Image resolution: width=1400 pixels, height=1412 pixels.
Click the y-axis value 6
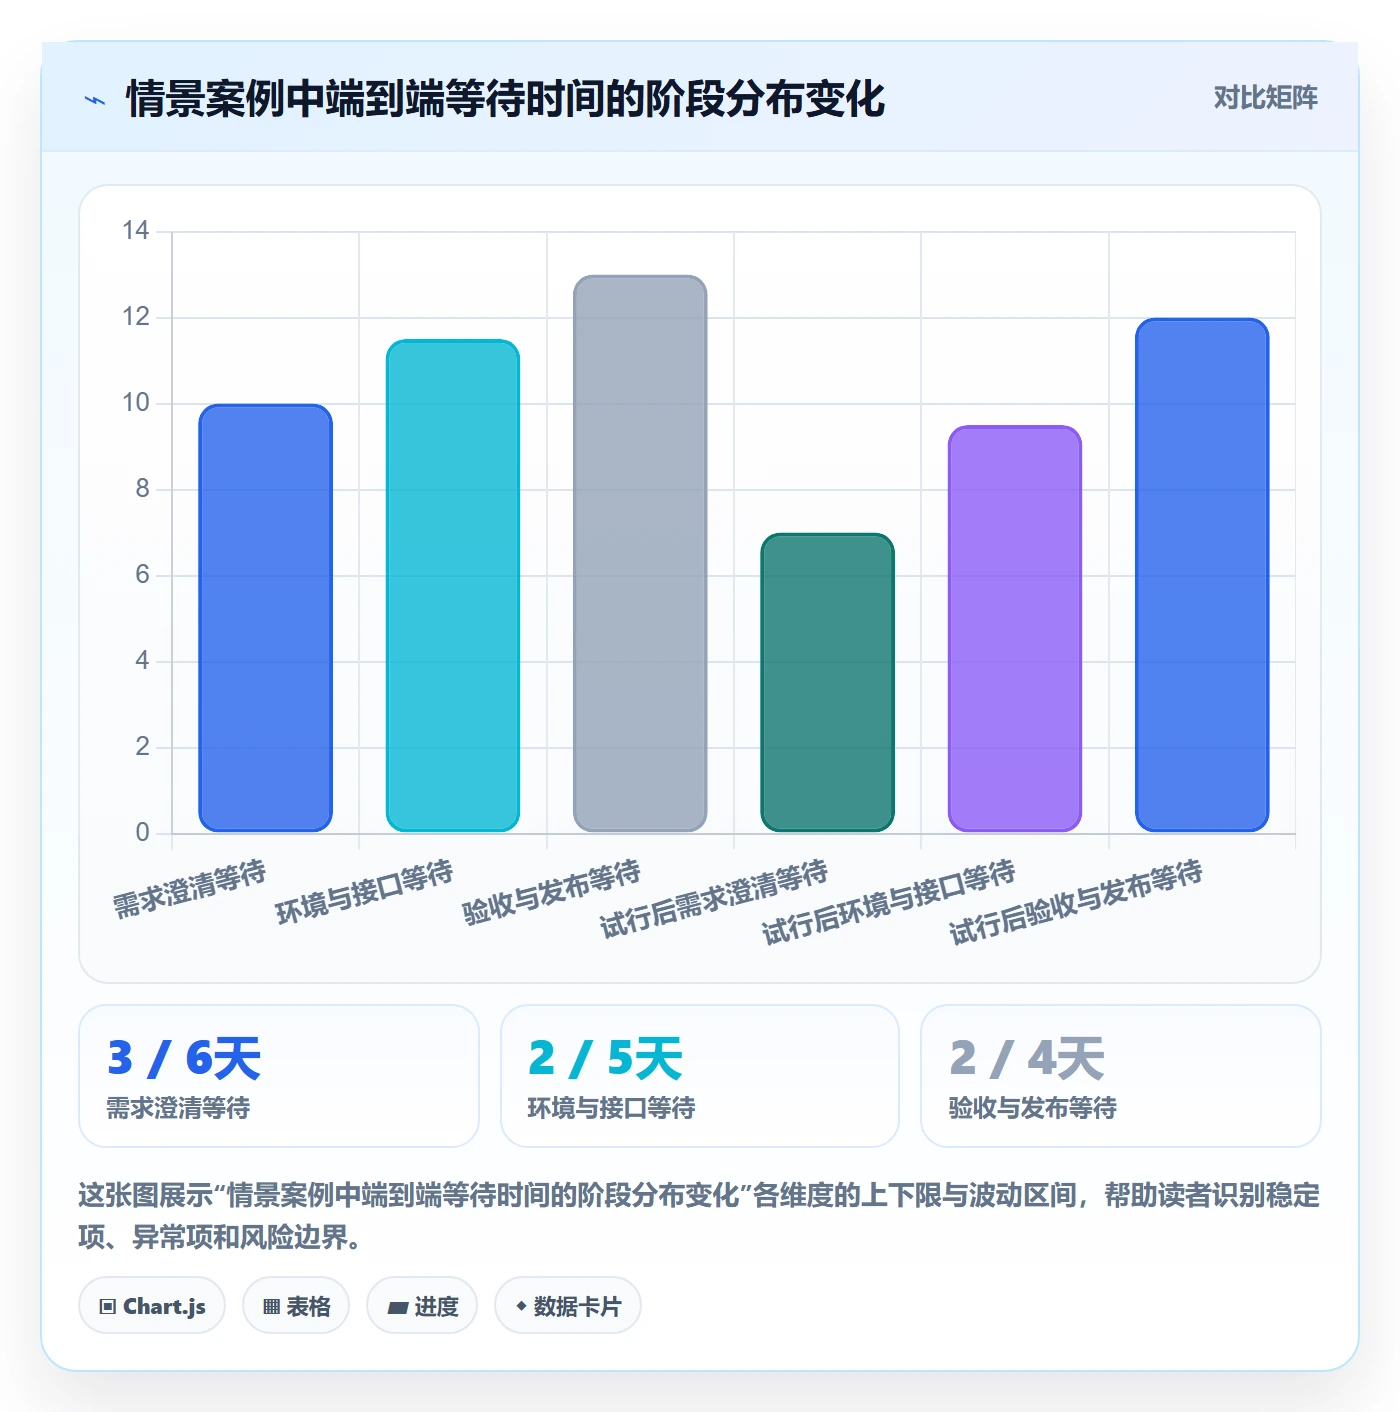[x=142, y=575]
